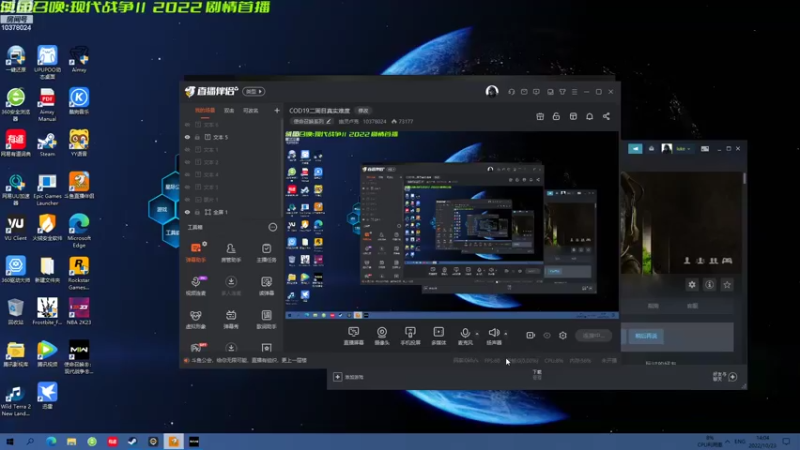Toggle the preview eye icon beside settings gear
800x450 pixels.
coord(547,335)
